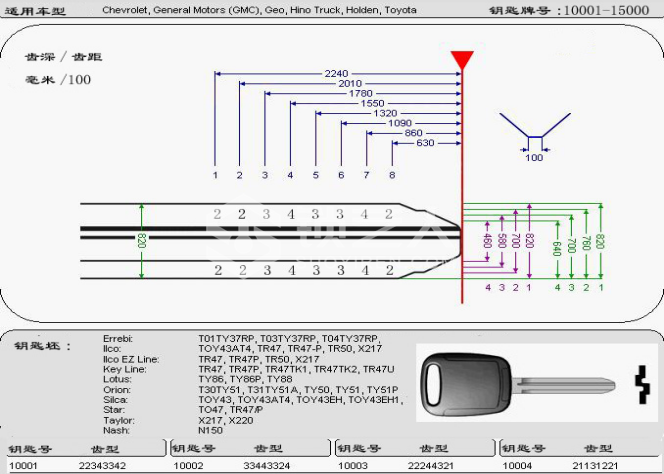Click the 'Orion:' brand label
664x474 pixels.
[117, 390]
